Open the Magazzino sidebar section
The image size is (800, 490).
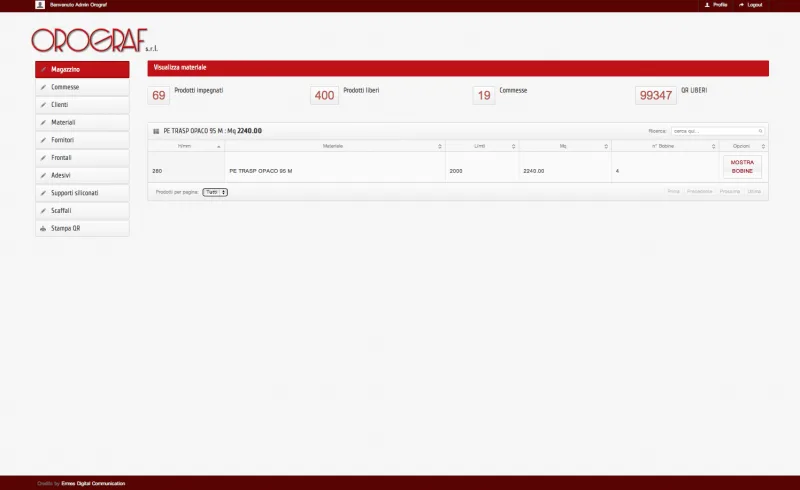tap(82, 69)
